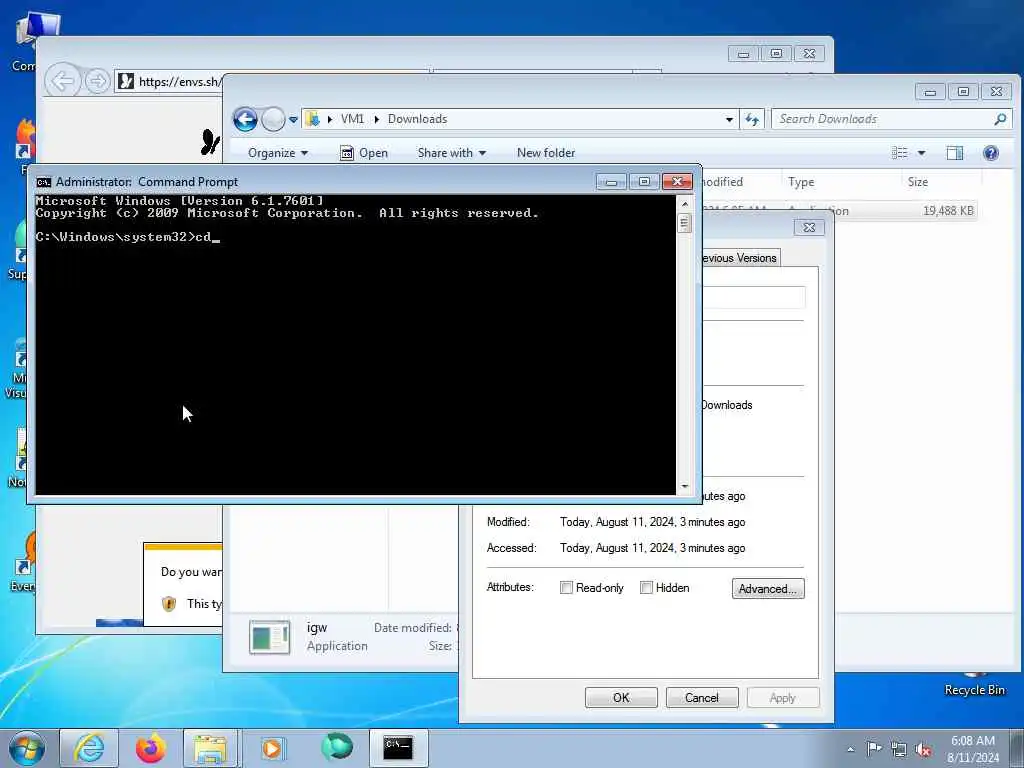Open Explorer help question mark icon
The height and width of the screenshot is (768, 1024).
(991, 153)
